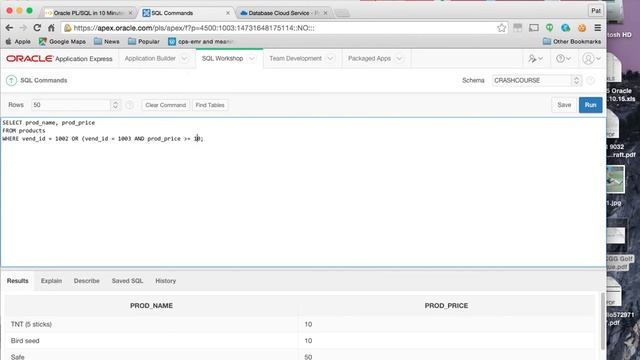The image size is (640, 360).
Task: Open the Google Maps bookmark
Action: point(62,42)
